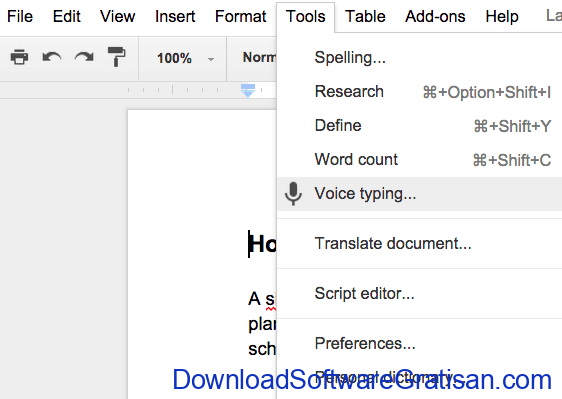Choose Translate document... menu entry
The image size is (562, 399).
tap(419, 243)
